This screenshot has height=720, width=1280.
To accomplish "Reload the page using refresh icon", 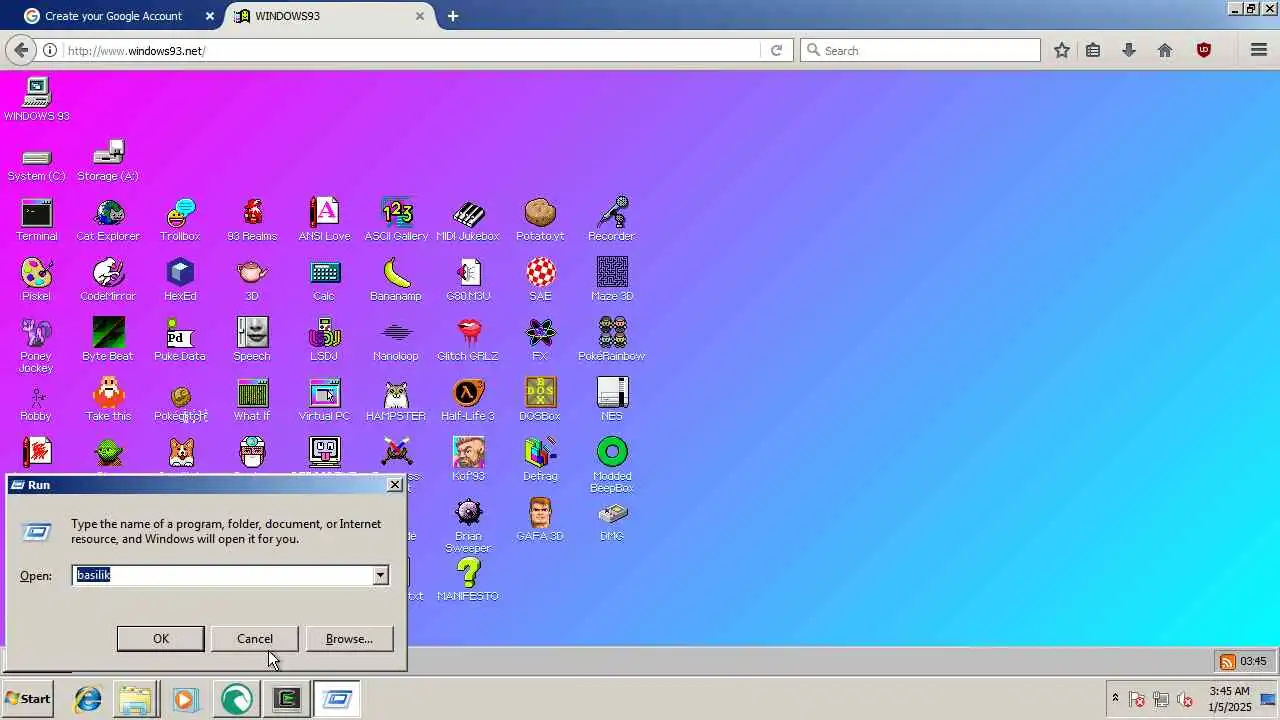I will click(776, 50).
